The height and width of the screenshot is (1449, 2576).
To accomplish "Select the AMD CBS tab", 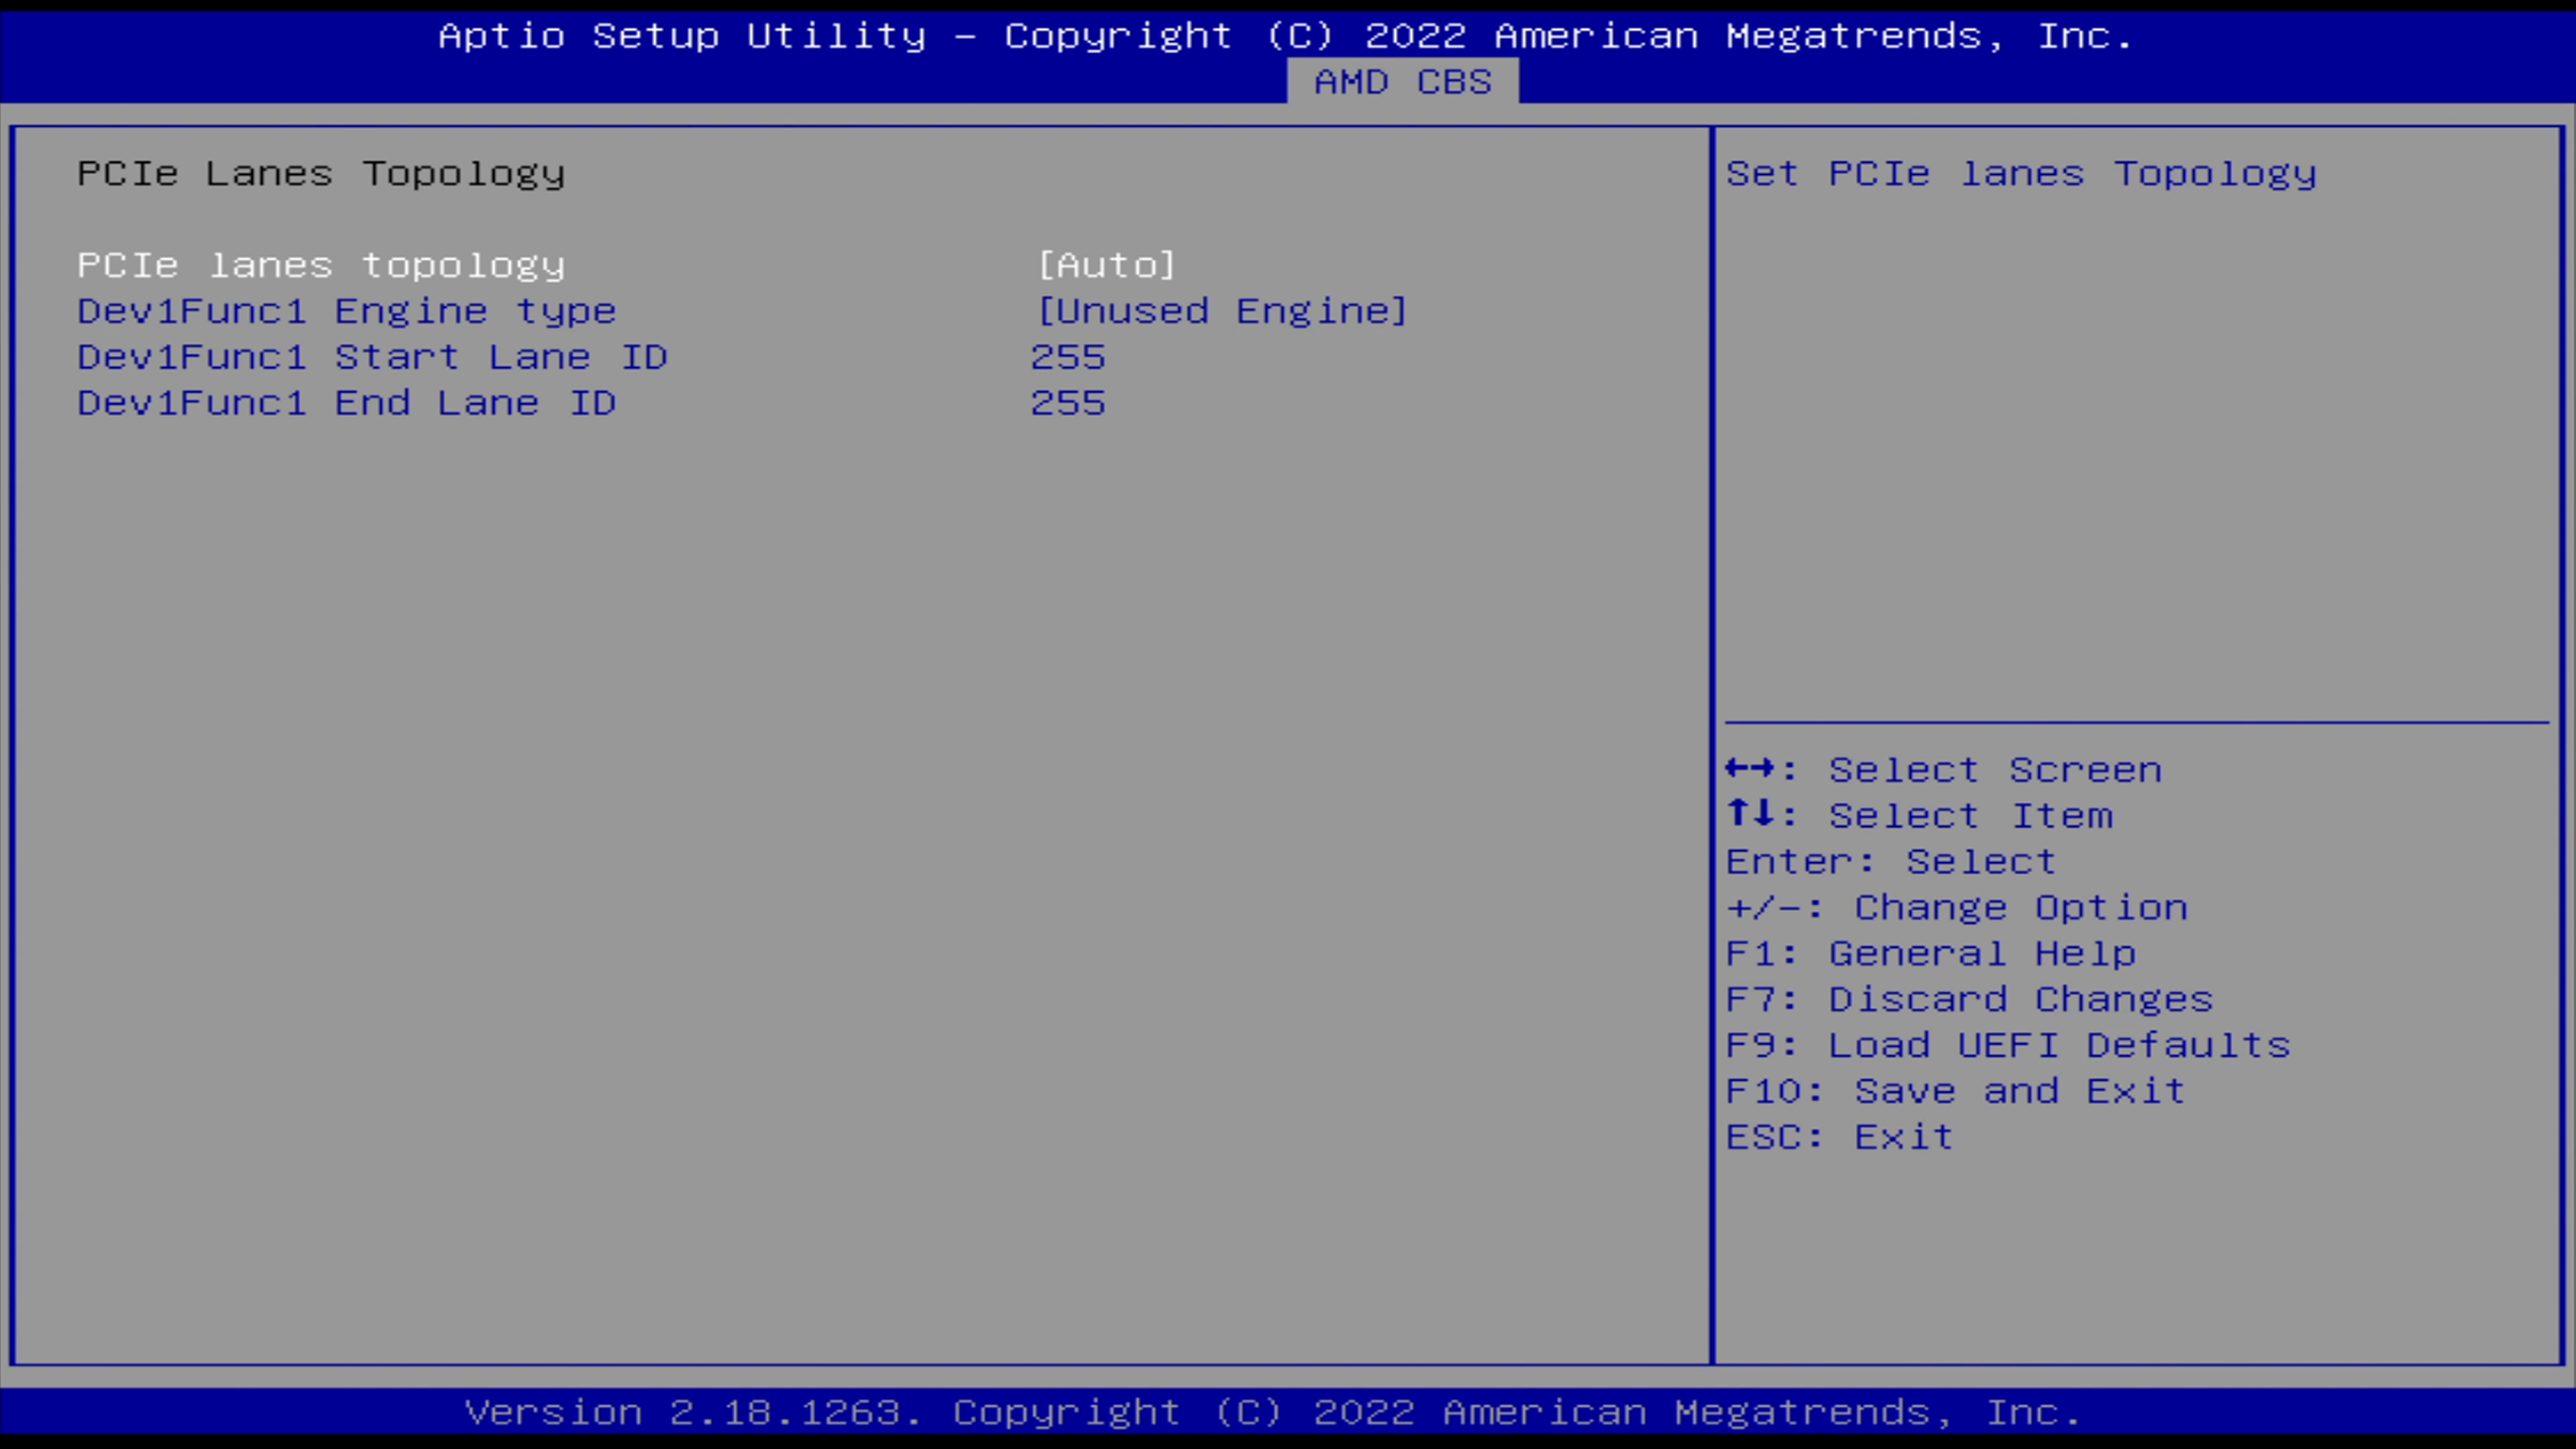I will coord(1402,82).
